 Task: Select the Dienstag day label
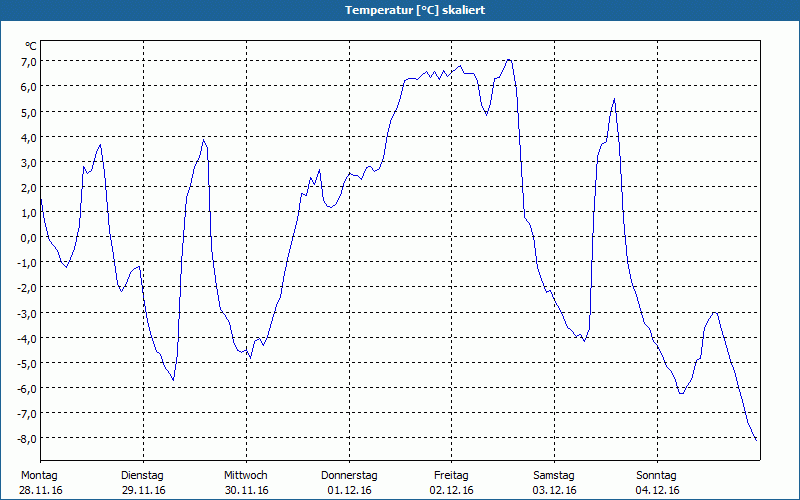tap(142, 476)
